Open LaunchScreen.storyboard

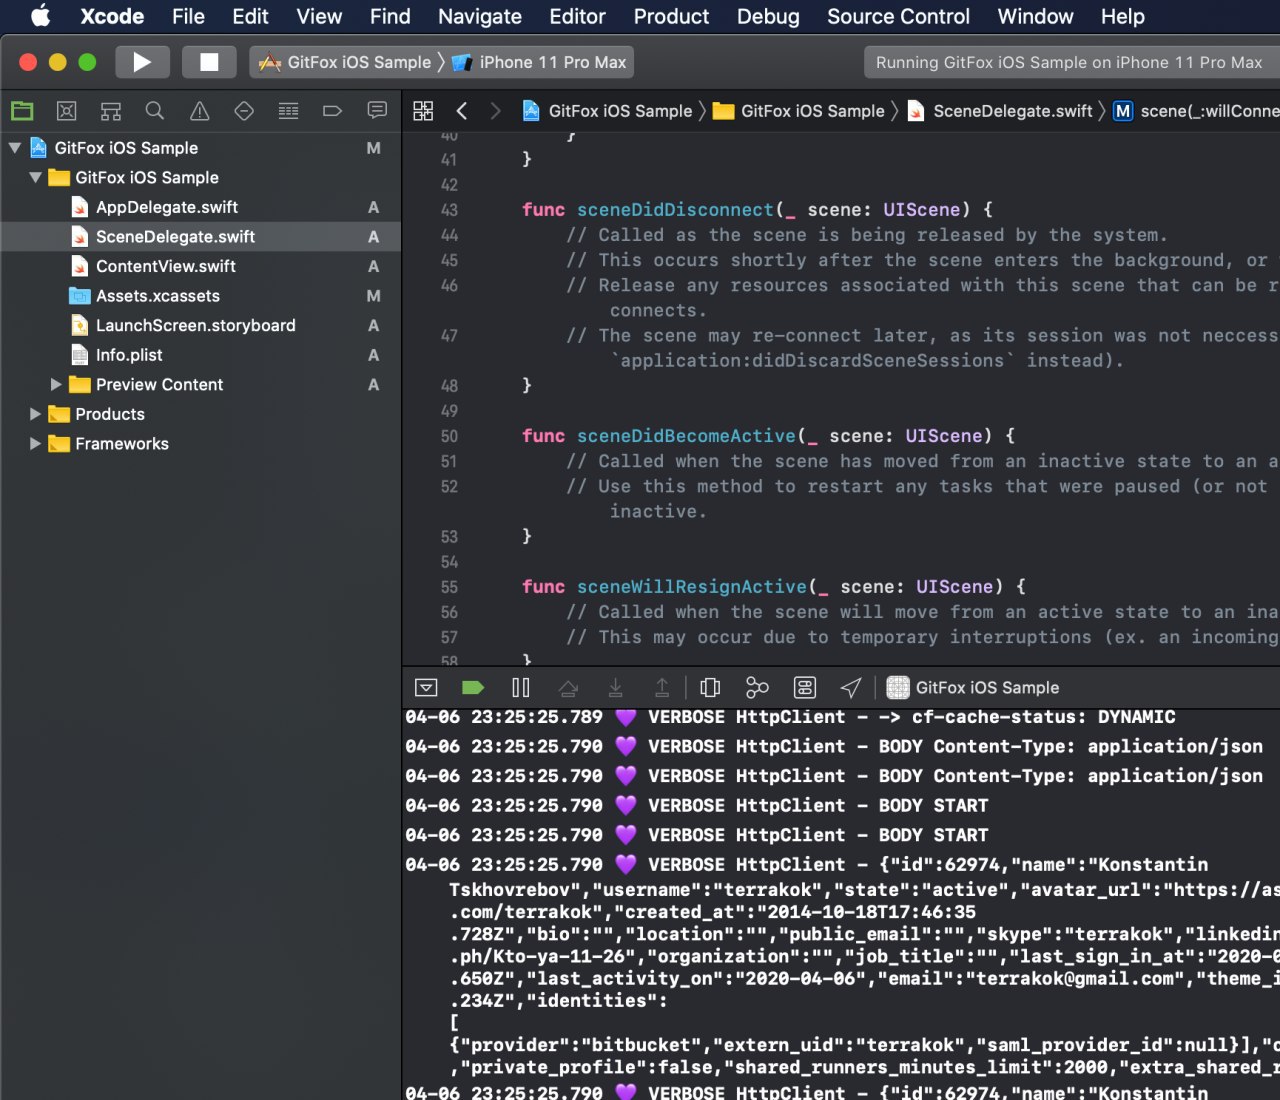[x=200, y=325]
